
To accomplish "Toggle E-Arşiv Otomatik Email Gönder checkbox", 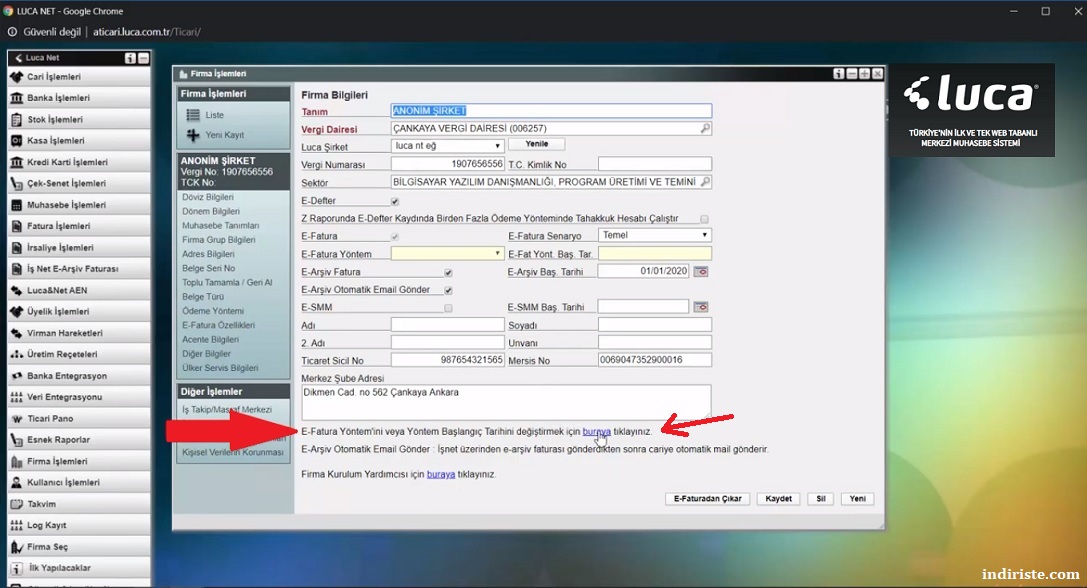I will pos(449,290).
